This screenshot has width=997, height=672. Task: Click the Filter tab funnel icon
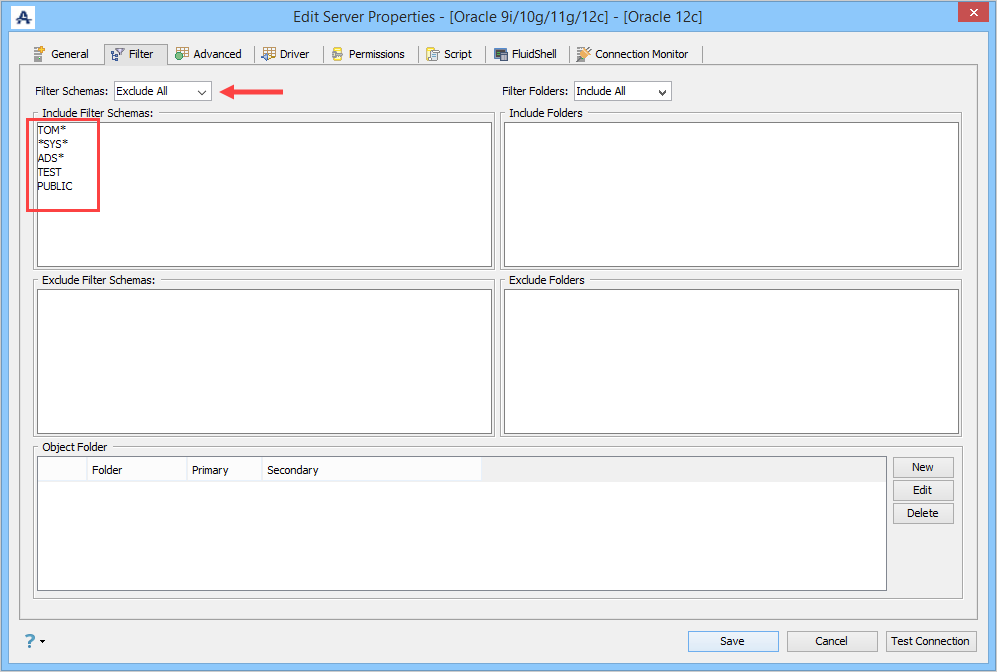tap(117, 55)
